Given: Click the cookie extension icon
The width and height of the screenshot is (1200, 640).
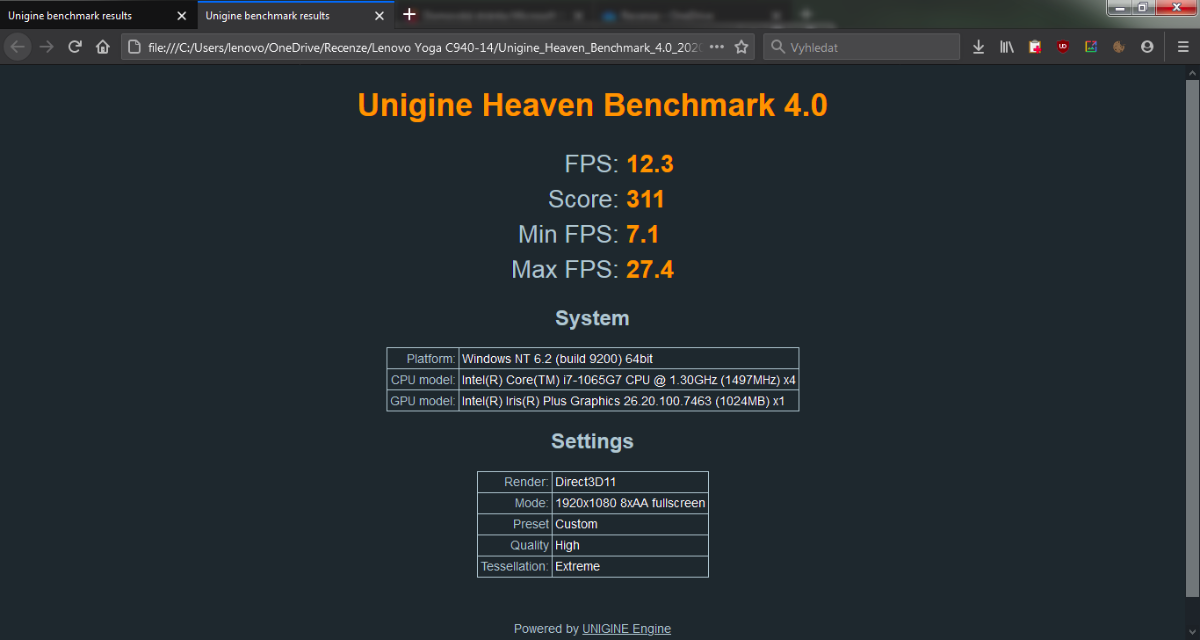Looking at the screenshot, I should point(1119,47).
